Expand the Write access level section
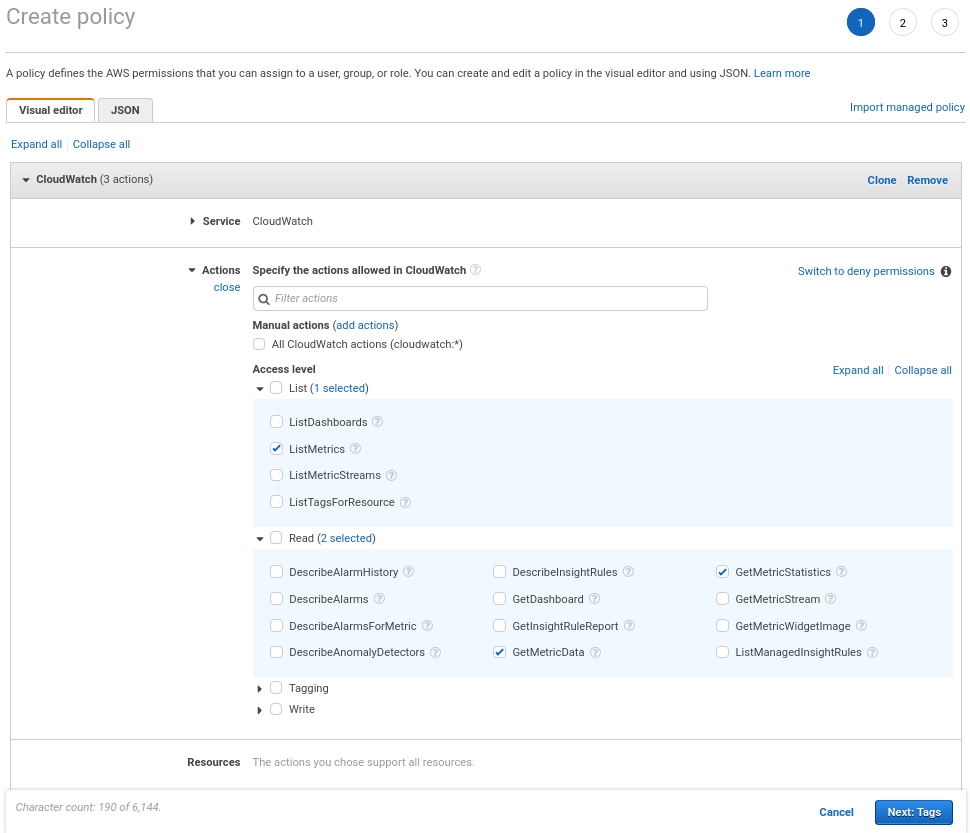This screenshot has height=833, width=970. [x=260, y=709]
